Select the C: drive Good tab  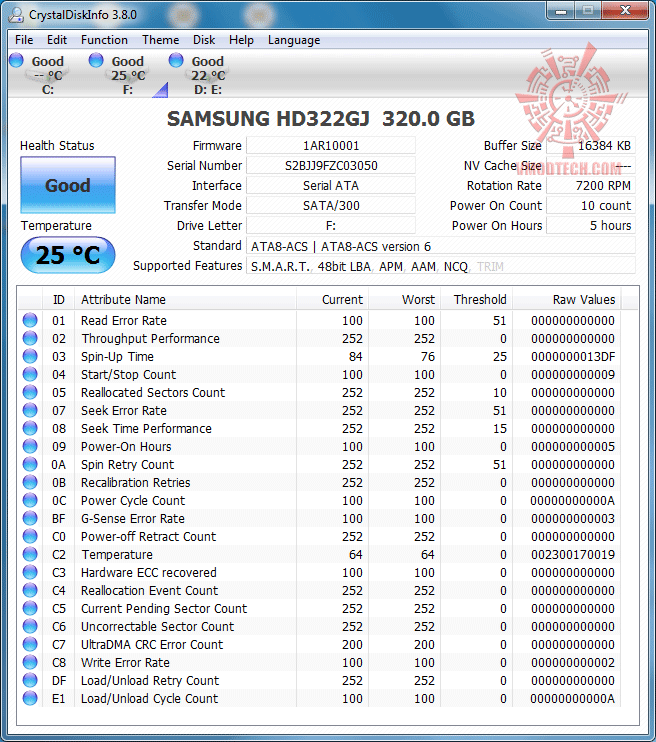[47, 75]
